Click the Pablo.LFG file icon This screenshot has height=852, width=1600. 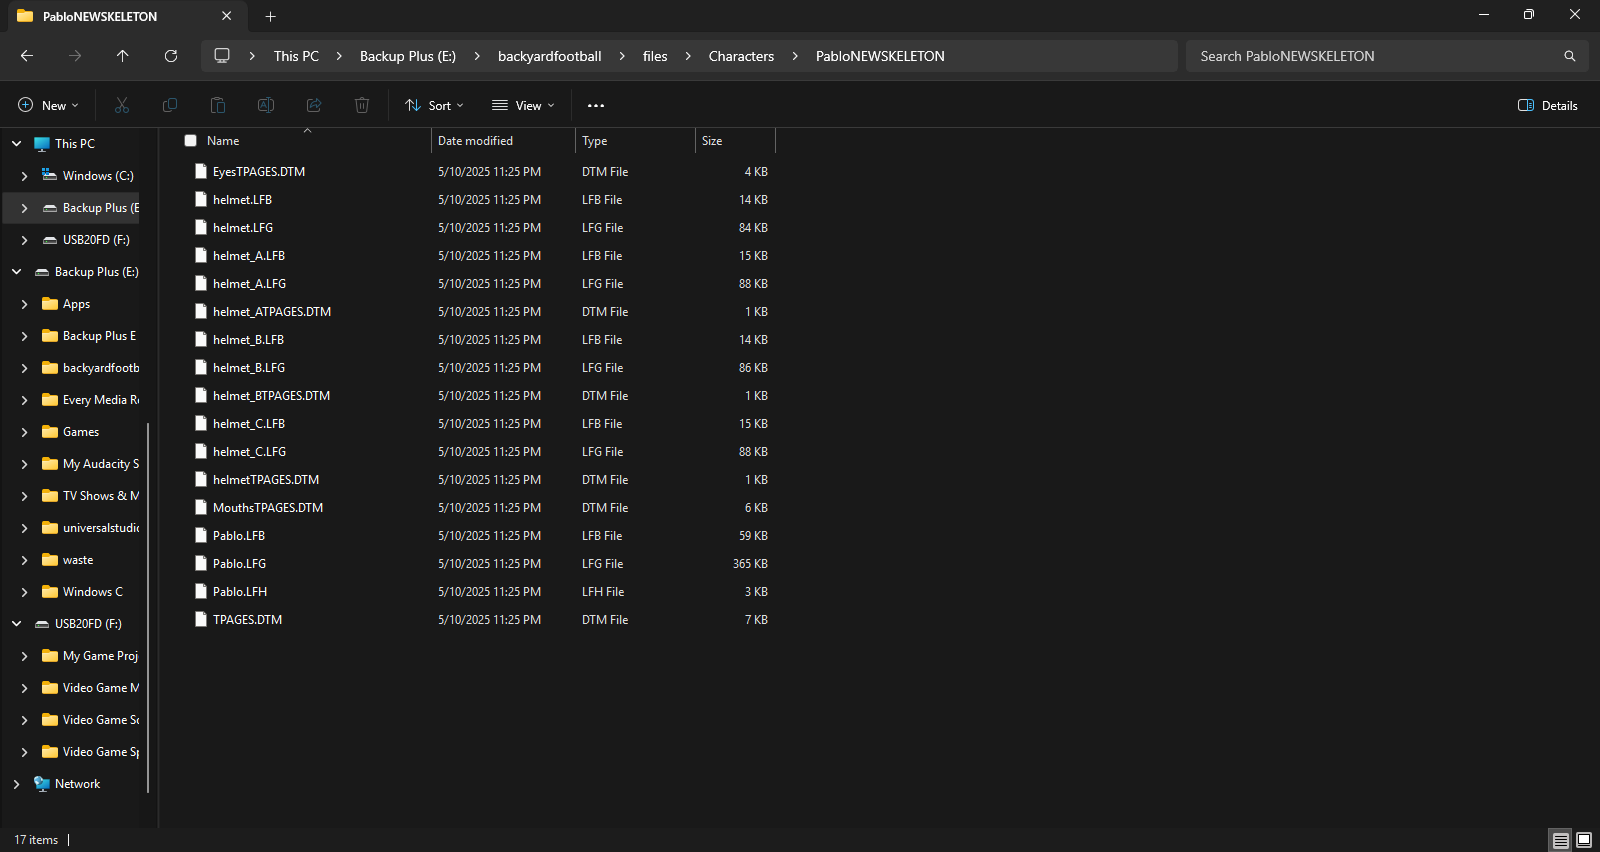(x=201, y=563)
